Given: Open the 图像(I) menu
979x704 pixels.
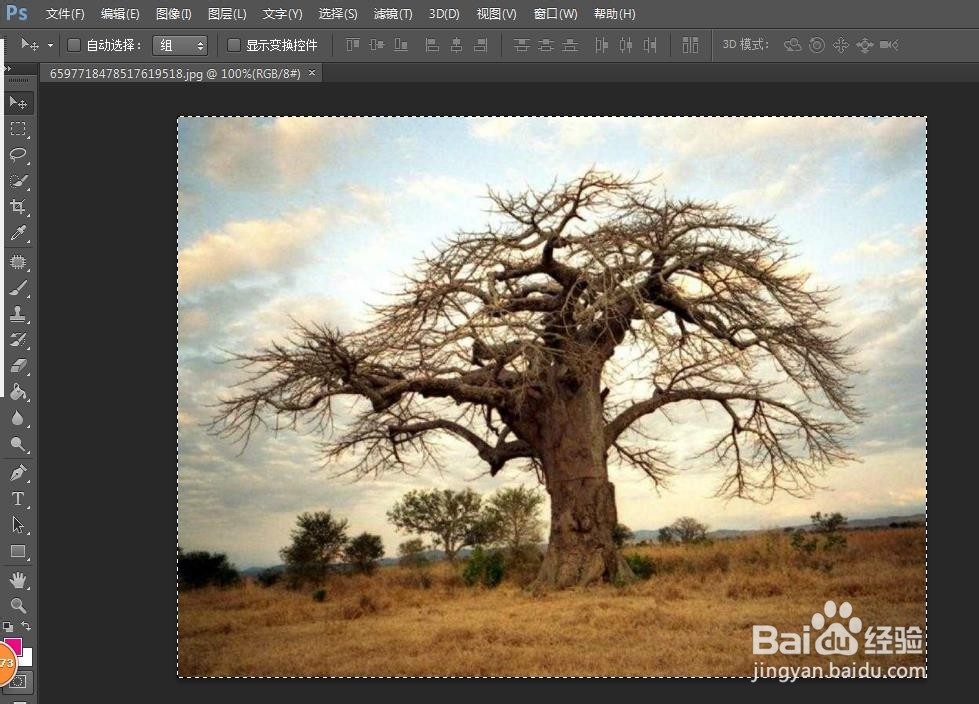Looking at the screenshot, I should (x=174, y=14).
